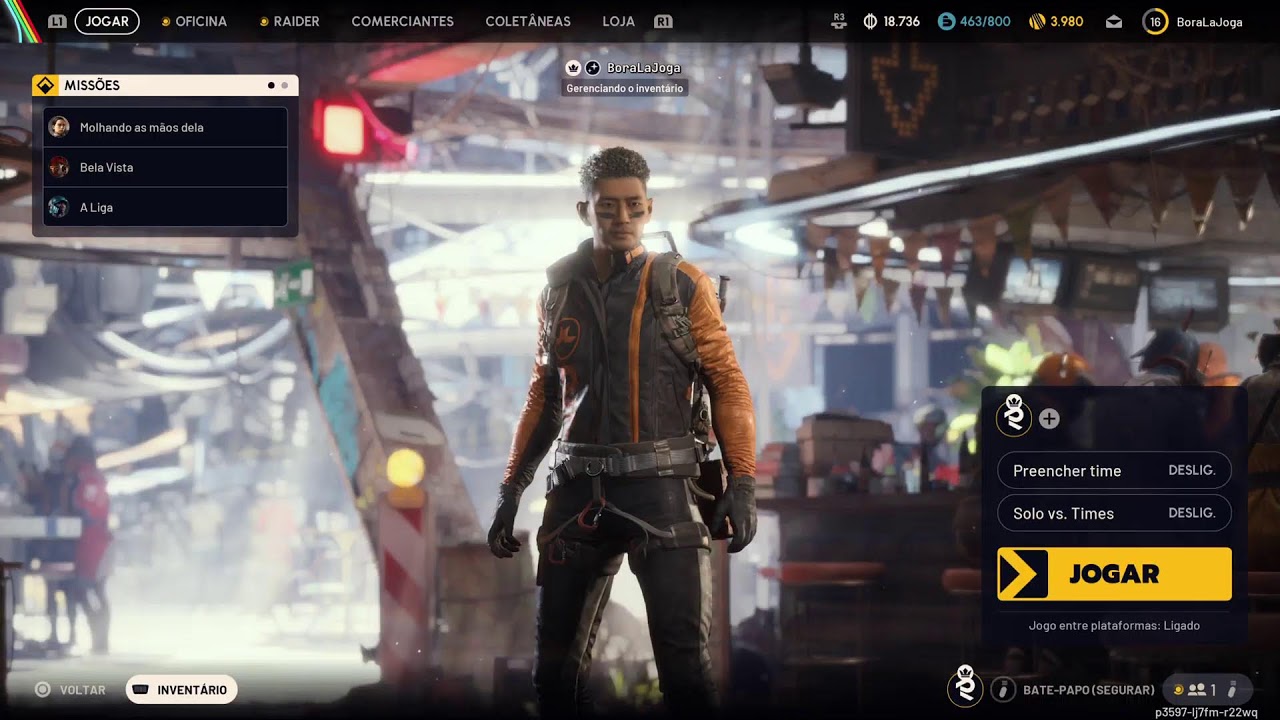
Task: Click the L1 previous-tab button icon
Action: (57, 21)
